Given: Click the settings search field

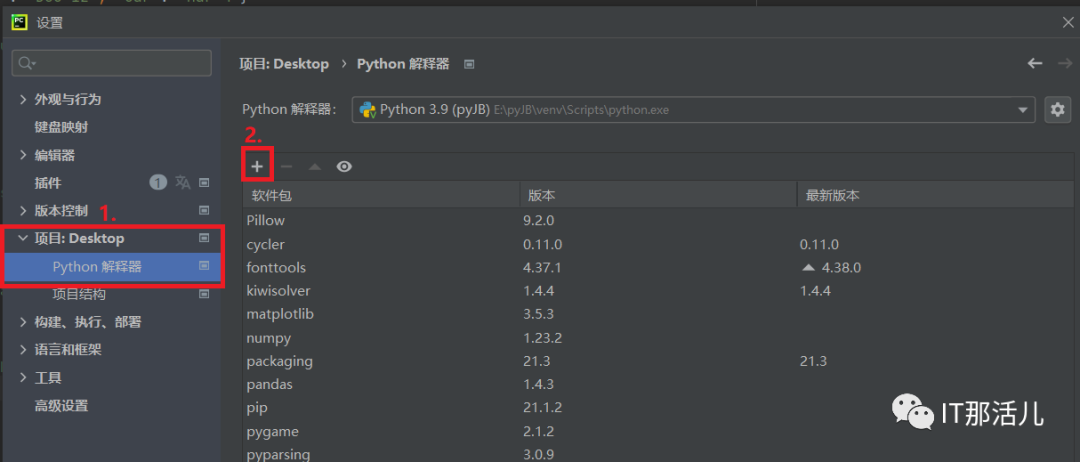Looking at the screenshot, I should pos(112,63).
